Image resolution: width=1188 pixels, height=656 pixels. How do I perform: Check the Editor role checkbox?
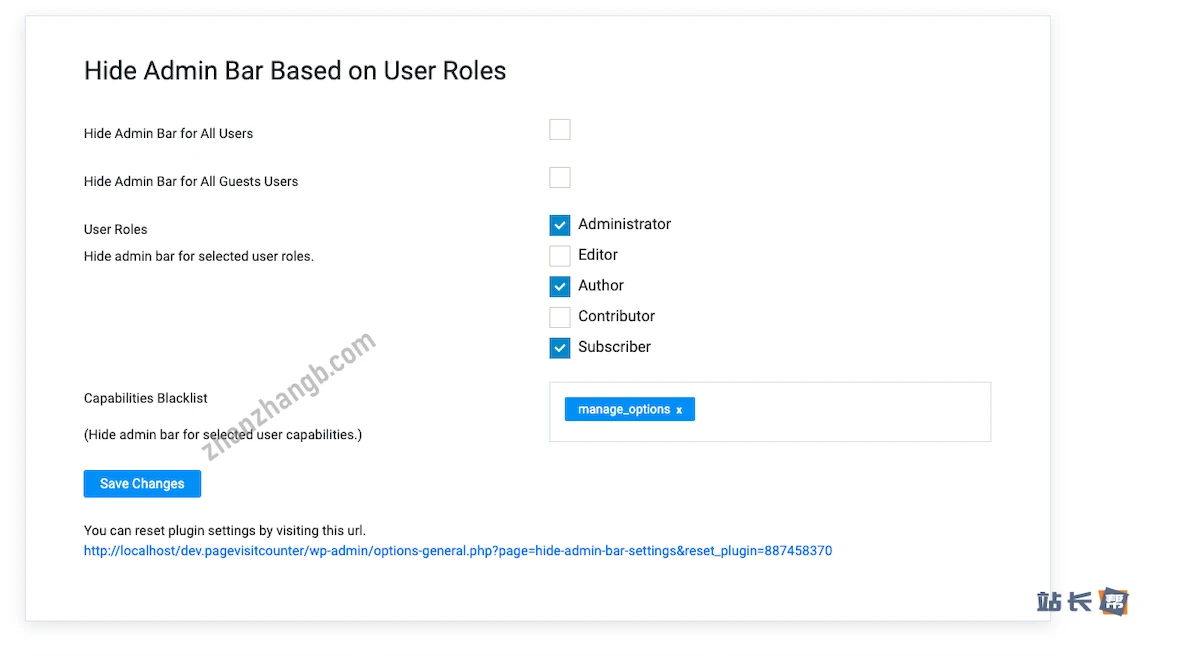(560, 256)
